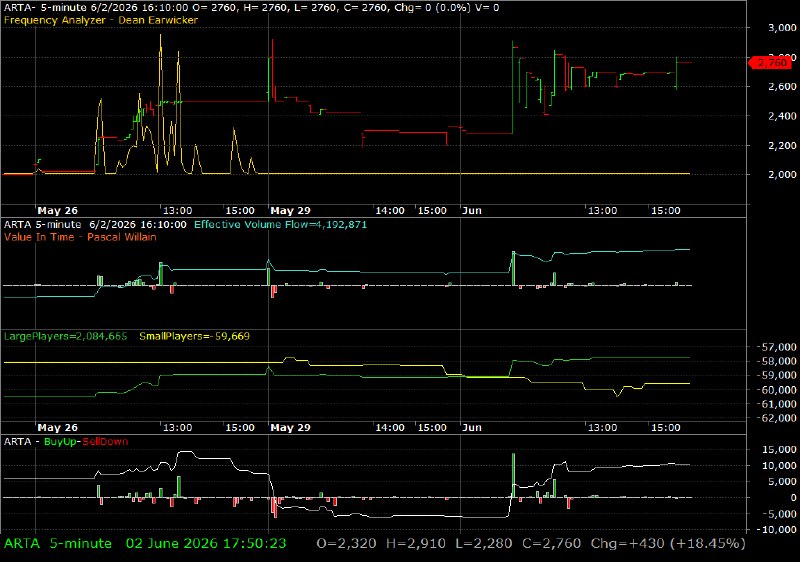Click the 14:00 time label on top axis

click(x=390, y=211)
